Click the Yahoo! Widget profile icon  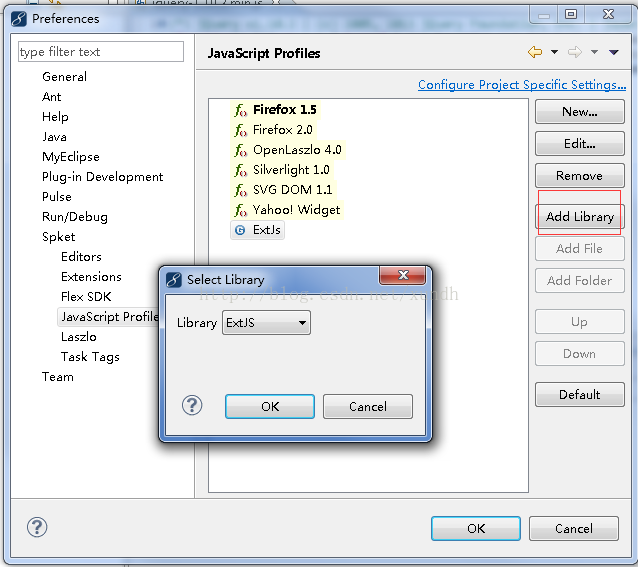240,210
